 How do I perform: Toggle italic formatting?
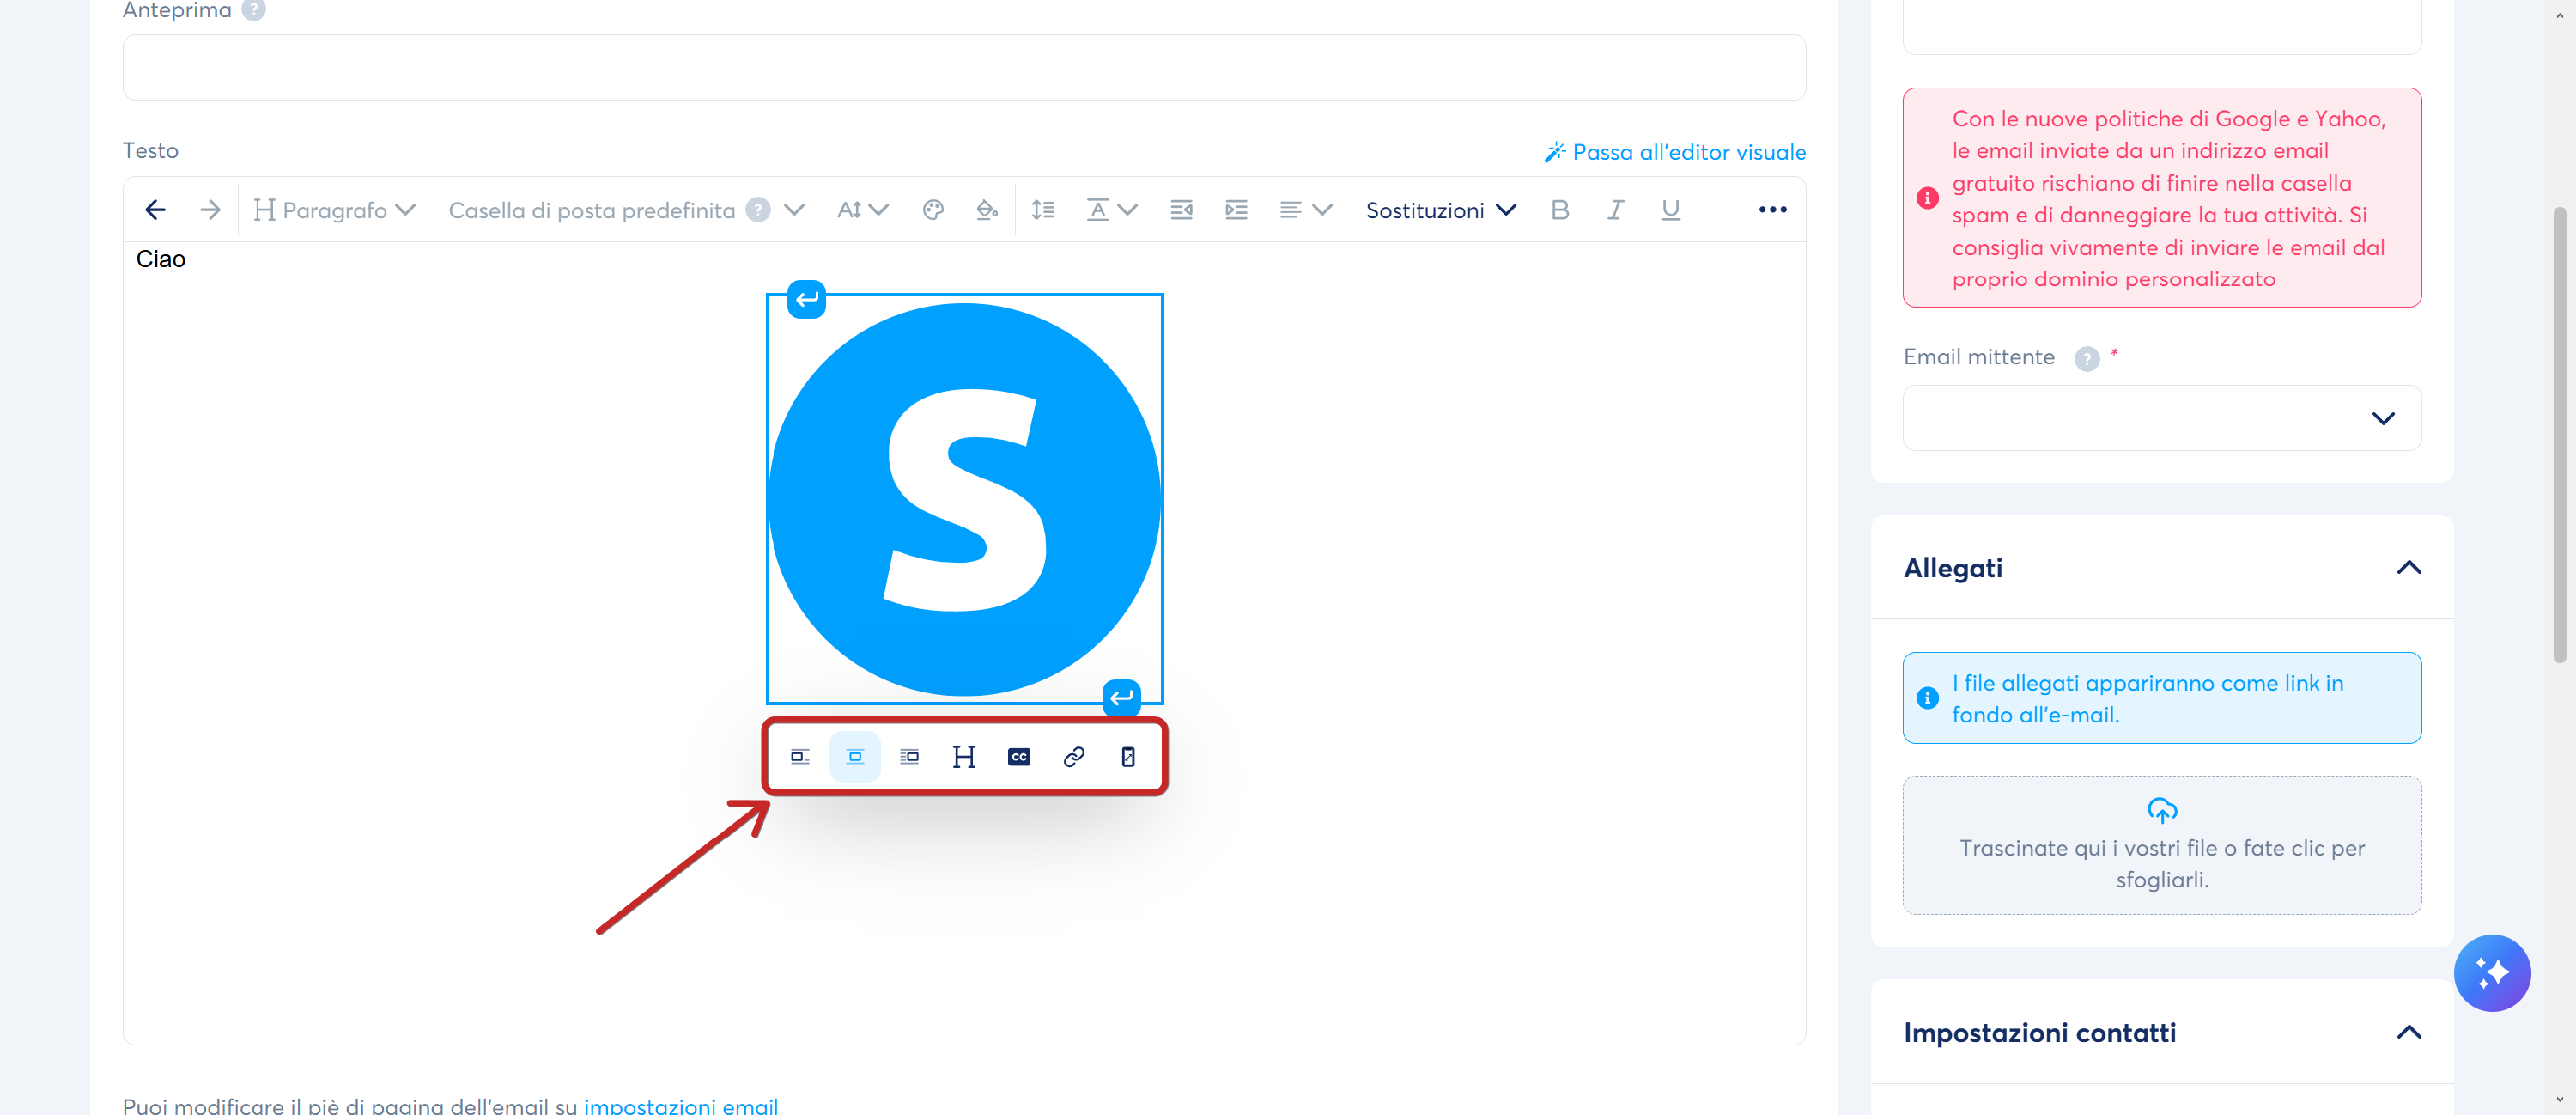[1615, 210]
